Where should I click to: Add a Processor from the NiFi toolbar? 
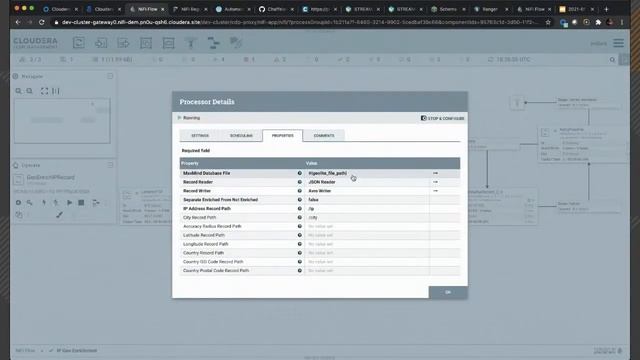click(x=79, y=43)
